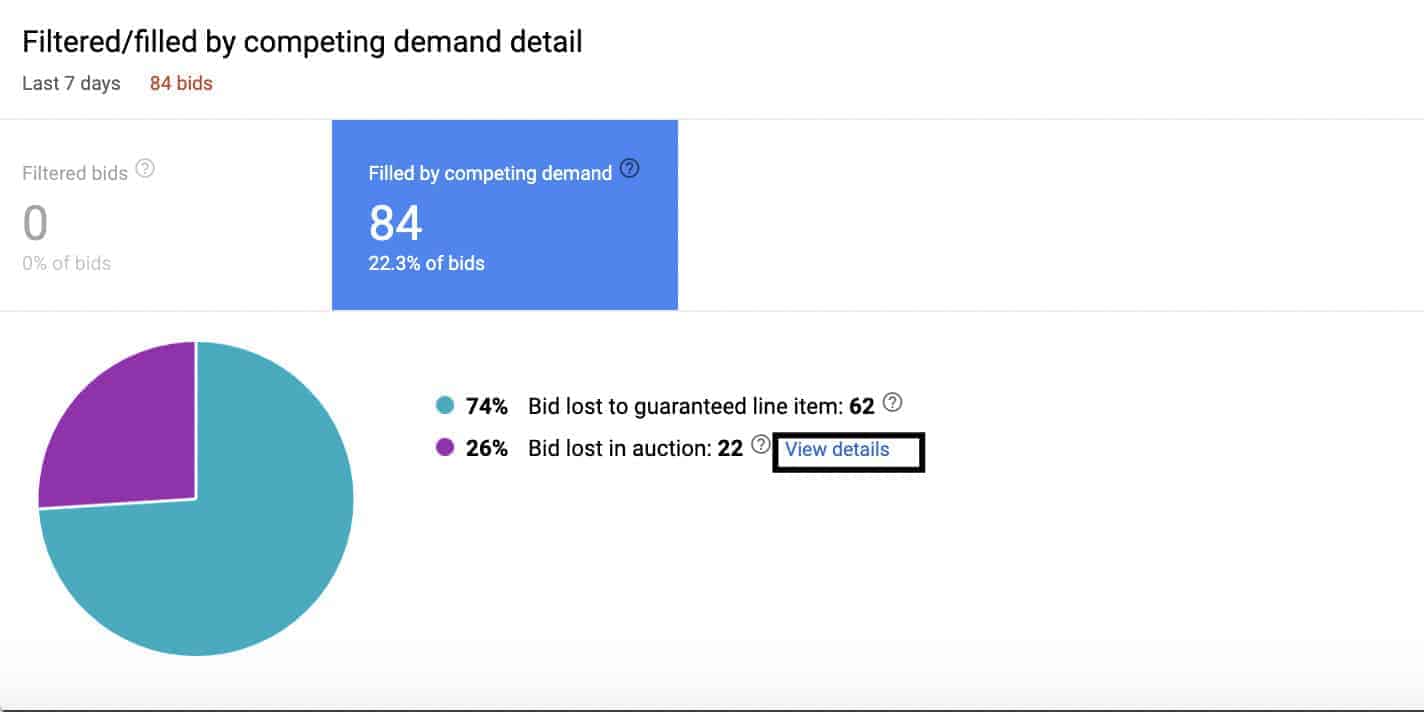The image size is (1424, 712).
Task: Click the red 84 bids text
Action: [181, 84]
